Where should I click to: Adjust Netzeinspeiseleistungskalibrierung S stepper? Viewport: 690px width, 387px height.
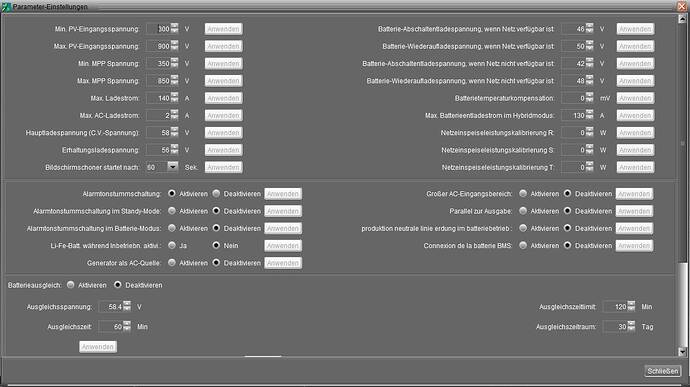tap(590, 150)
